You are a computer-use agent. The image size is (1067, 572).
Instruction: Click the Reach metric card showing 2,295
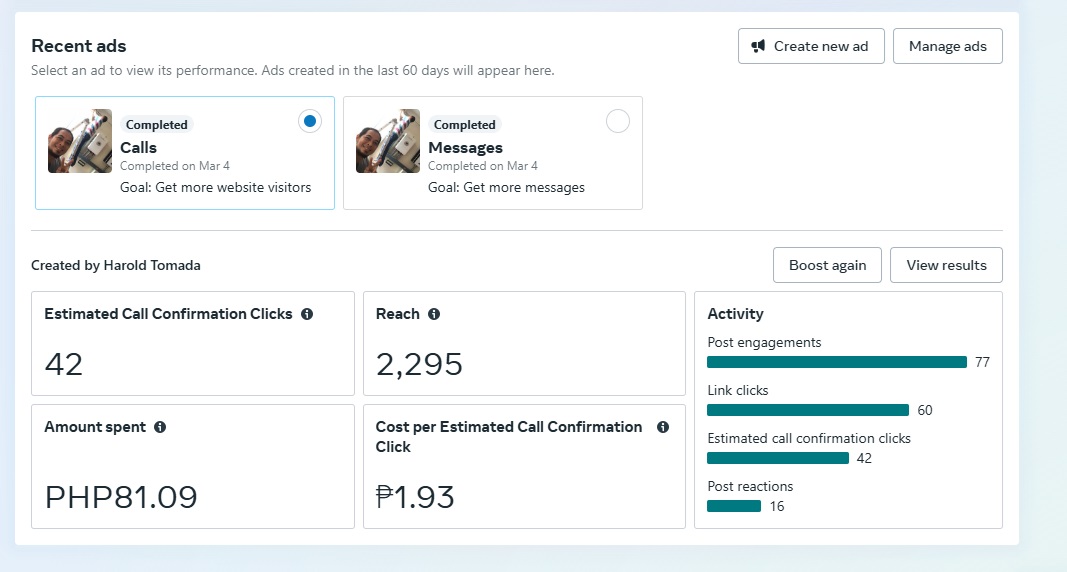(x=523, y=344)
